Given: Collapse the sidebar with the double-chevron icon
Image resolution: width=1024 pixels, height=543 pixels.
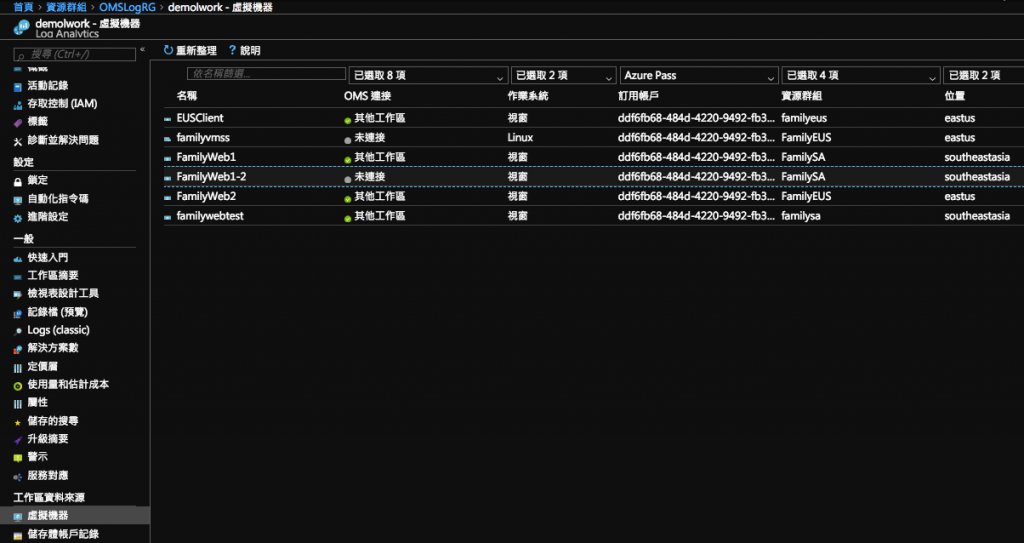Looking at the screenshot, I should coord(142,50).
